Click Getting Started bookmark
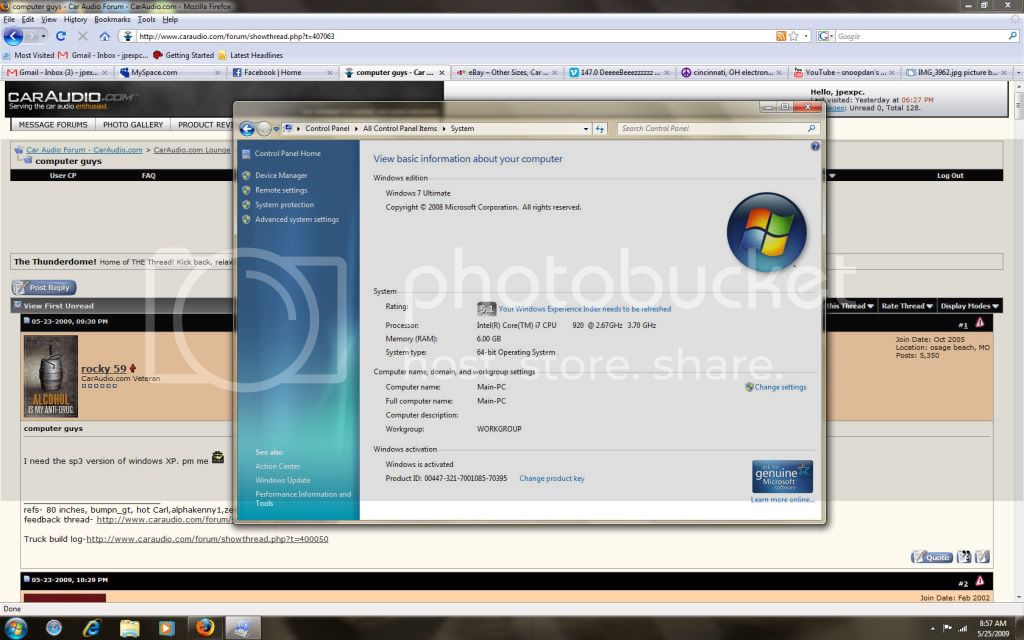The image size is (1024, 640). [184, 56]
